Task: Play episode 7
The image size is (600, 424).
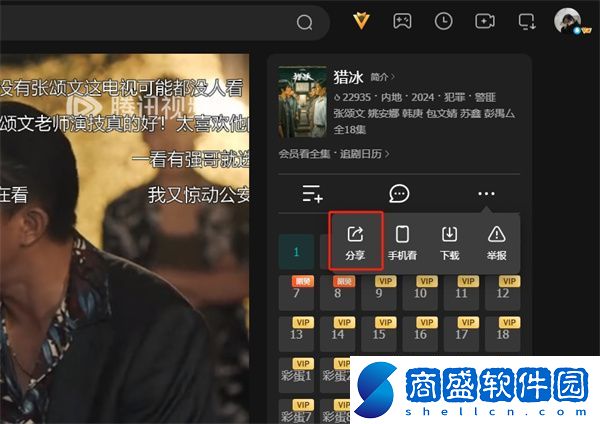Action: (297, 293)
